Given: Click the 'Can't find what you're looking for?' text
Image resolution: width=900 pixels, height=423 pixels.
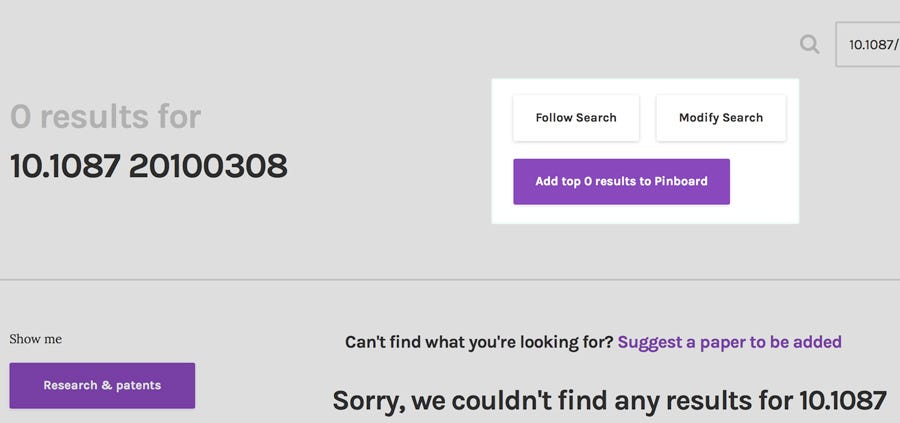Looking at the screenshot, I should tap(479, 342).
